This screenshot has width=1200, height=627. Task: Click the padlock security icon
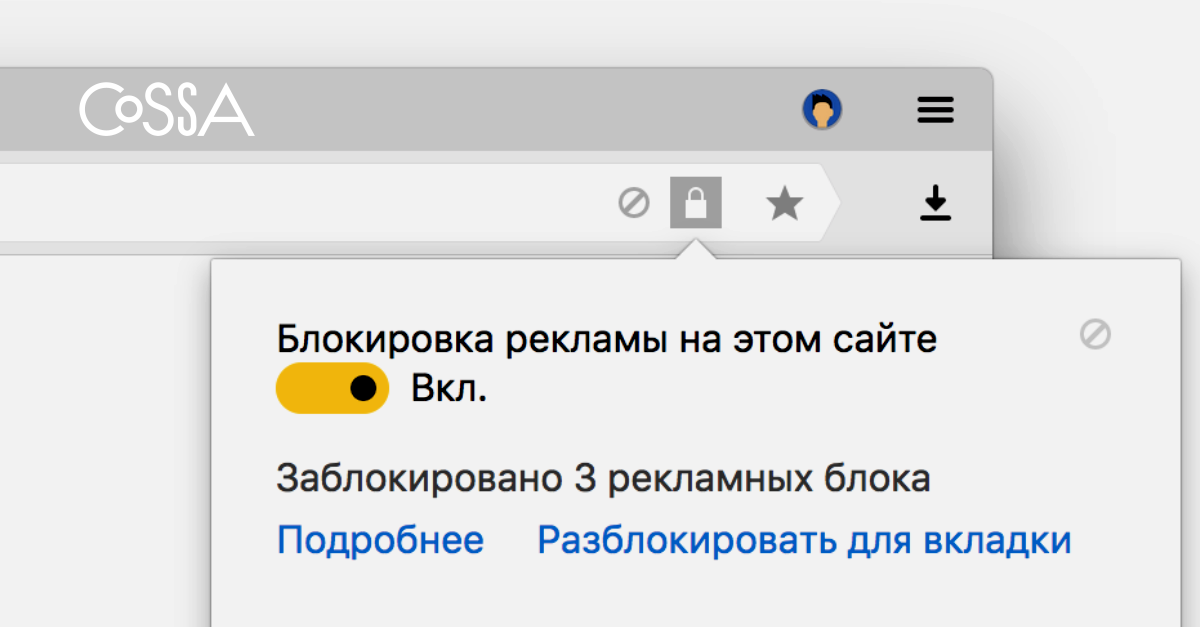tap(696, 203)
